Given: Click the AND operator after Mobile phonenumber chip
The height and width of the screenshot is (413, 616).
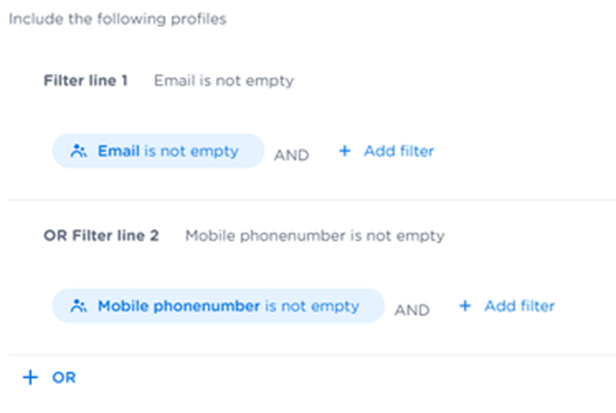Looking at the screenshot, I should [x=411, y=310].
